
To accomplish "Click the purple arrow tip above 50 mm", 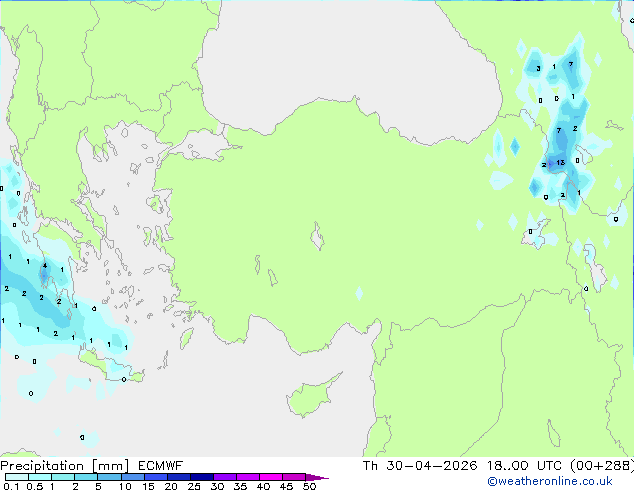I will click(x=317, y=477).
